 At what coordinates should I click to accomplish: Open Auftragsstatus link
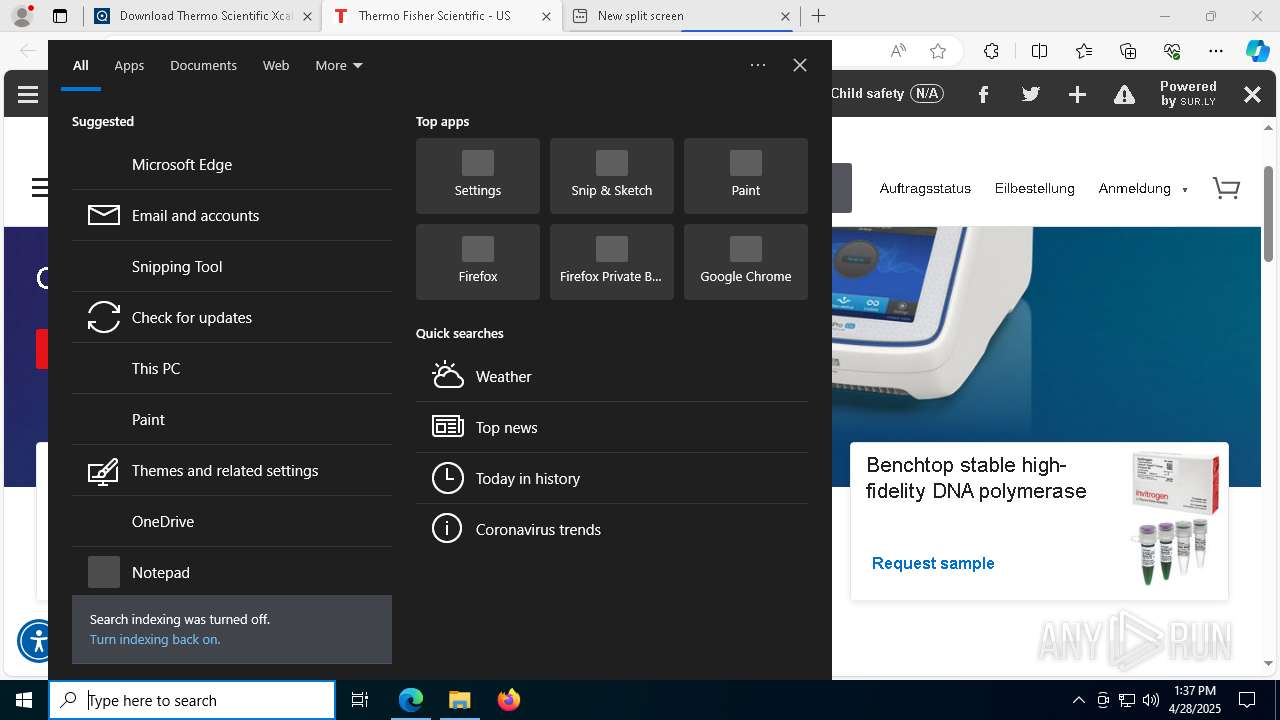tap(925, 188)
